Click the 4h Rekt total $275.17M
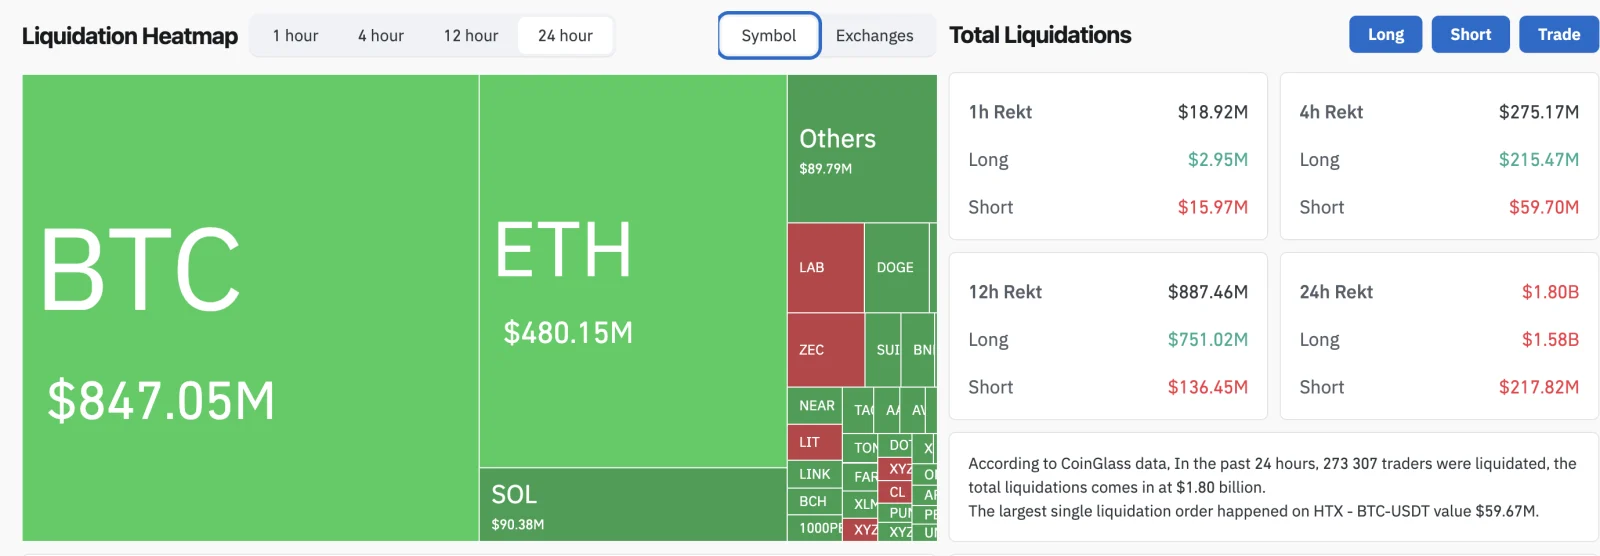1600x556 pixels. [x=1539, y=112]
